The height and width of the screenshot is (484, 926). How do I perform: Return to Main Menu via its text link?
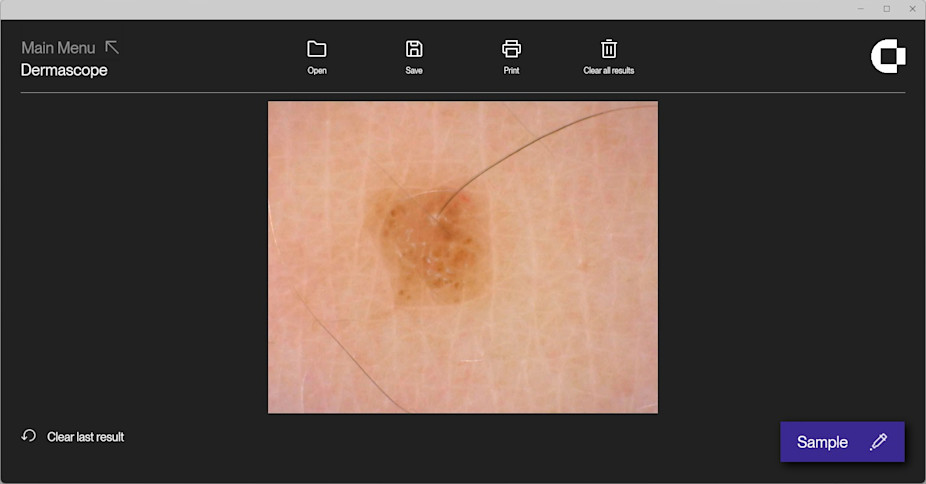(58, 48)
